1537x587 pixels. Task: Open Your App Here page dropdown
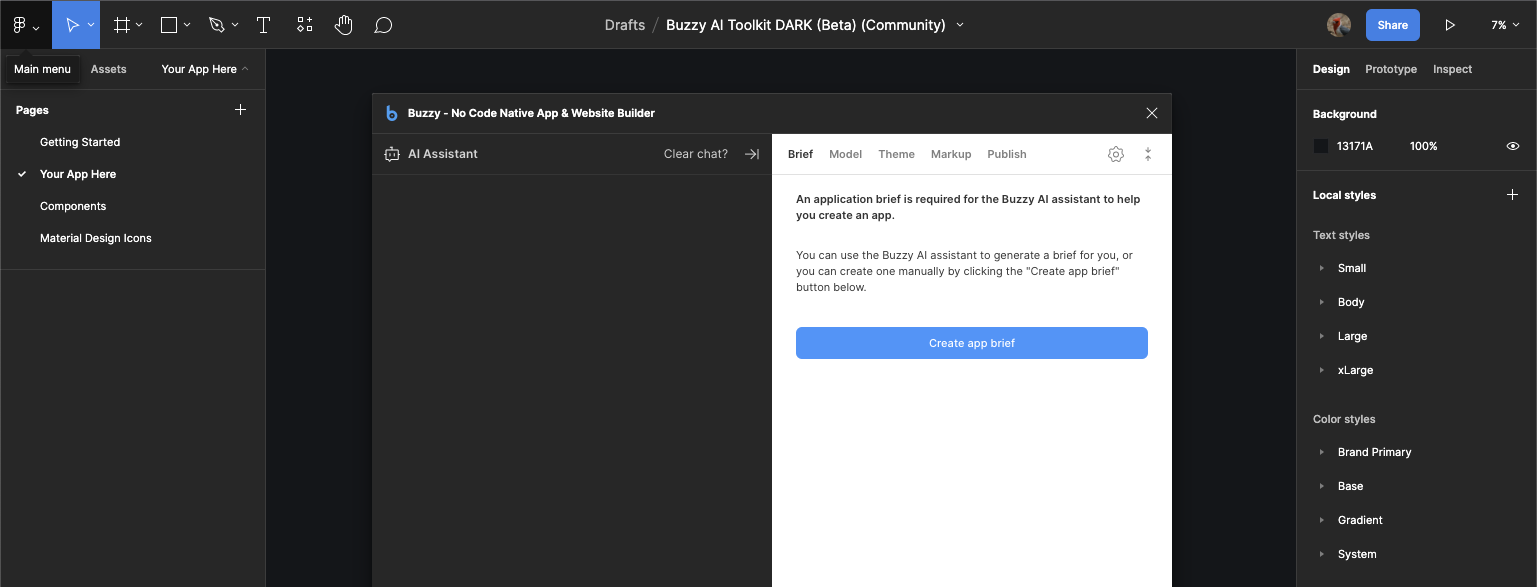click(205, 69)
